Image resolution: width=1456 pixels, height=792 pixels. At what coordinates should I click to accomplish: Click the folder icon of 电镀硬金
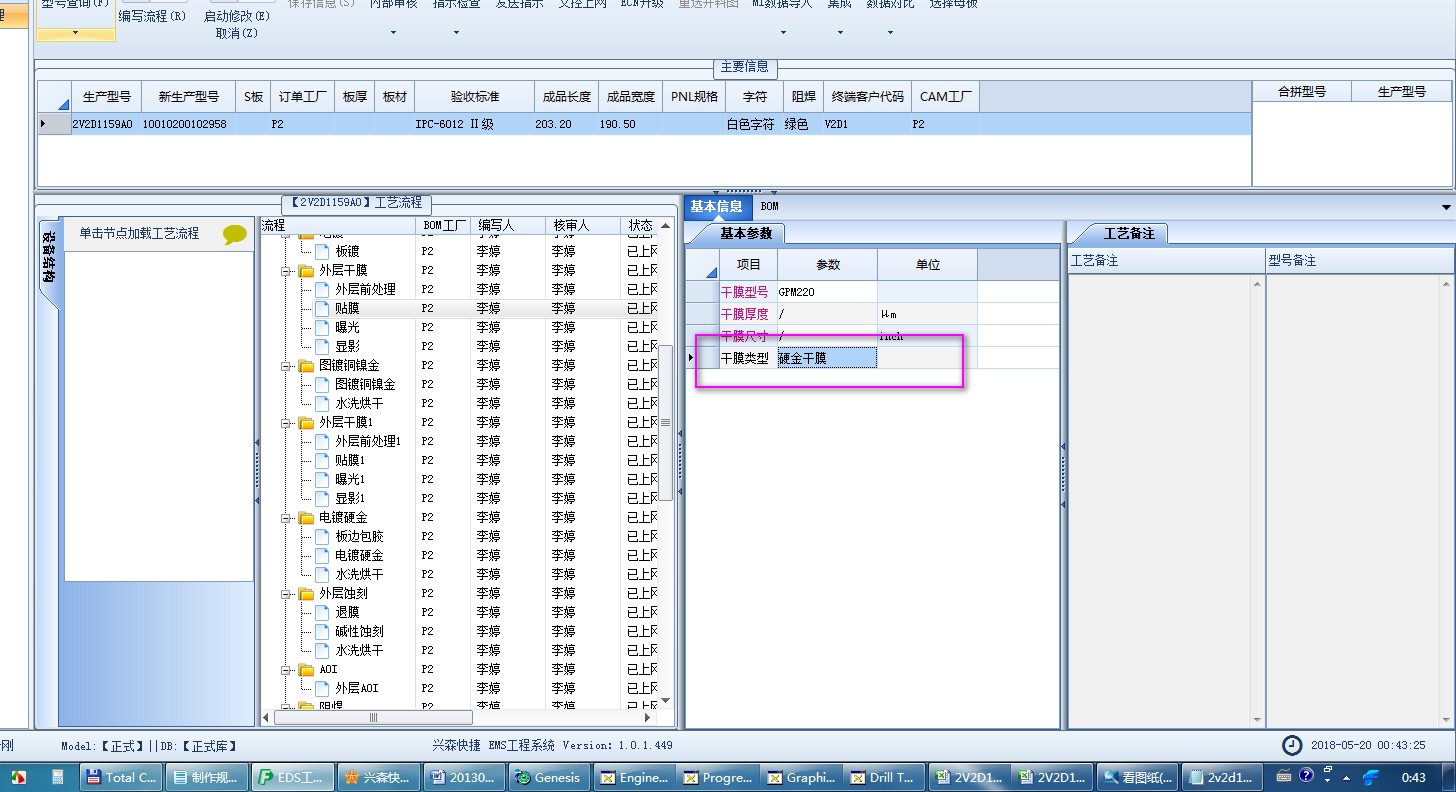tap(306, 518)
